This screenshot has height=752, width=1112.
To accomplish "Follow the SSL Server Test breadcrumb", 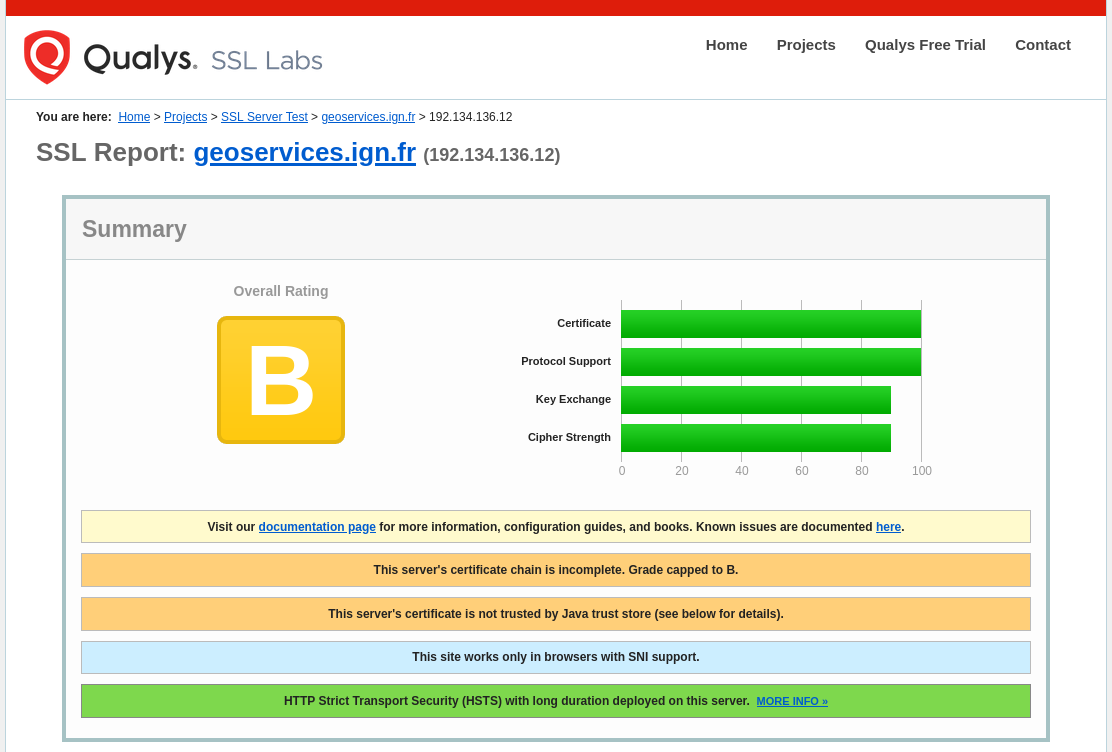I will [264, 116].
